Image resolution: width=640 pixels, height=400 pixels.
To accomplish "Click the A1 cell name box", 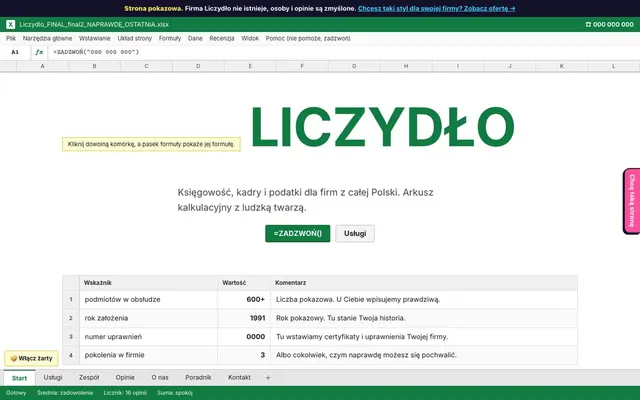I will tap(15, 52).
